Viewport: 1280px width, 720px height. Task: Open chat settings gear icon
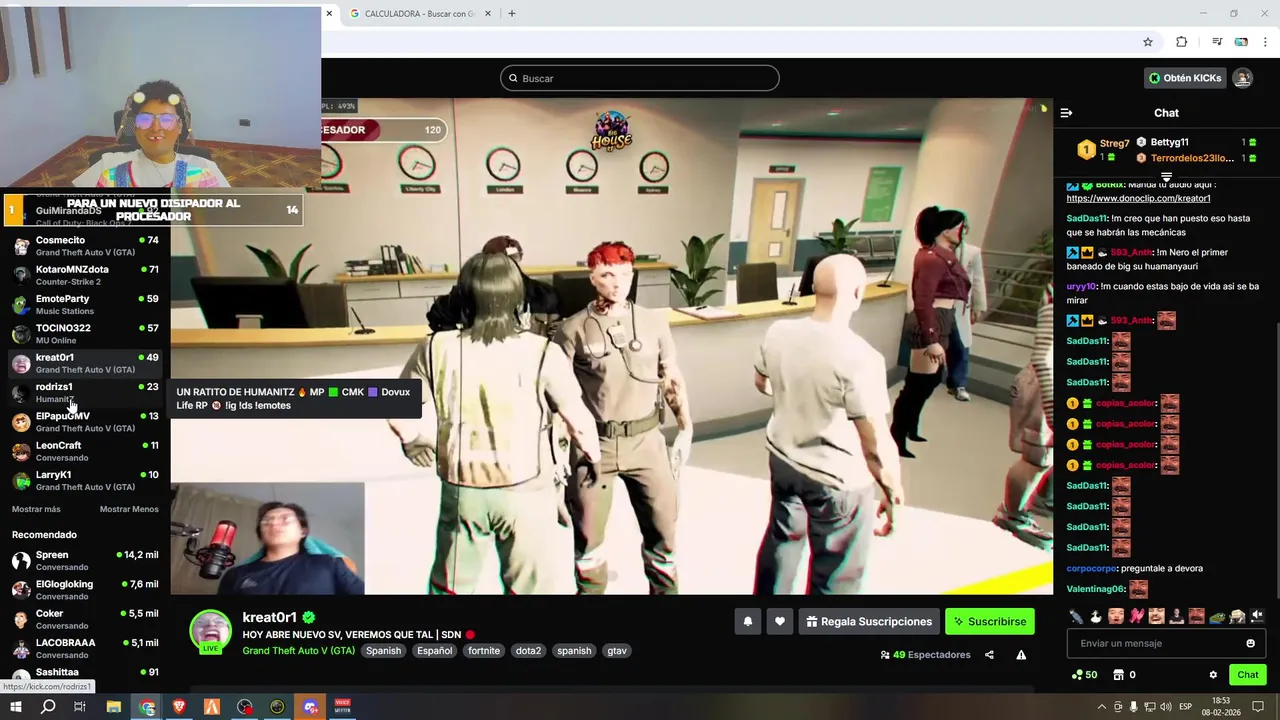1213,675
